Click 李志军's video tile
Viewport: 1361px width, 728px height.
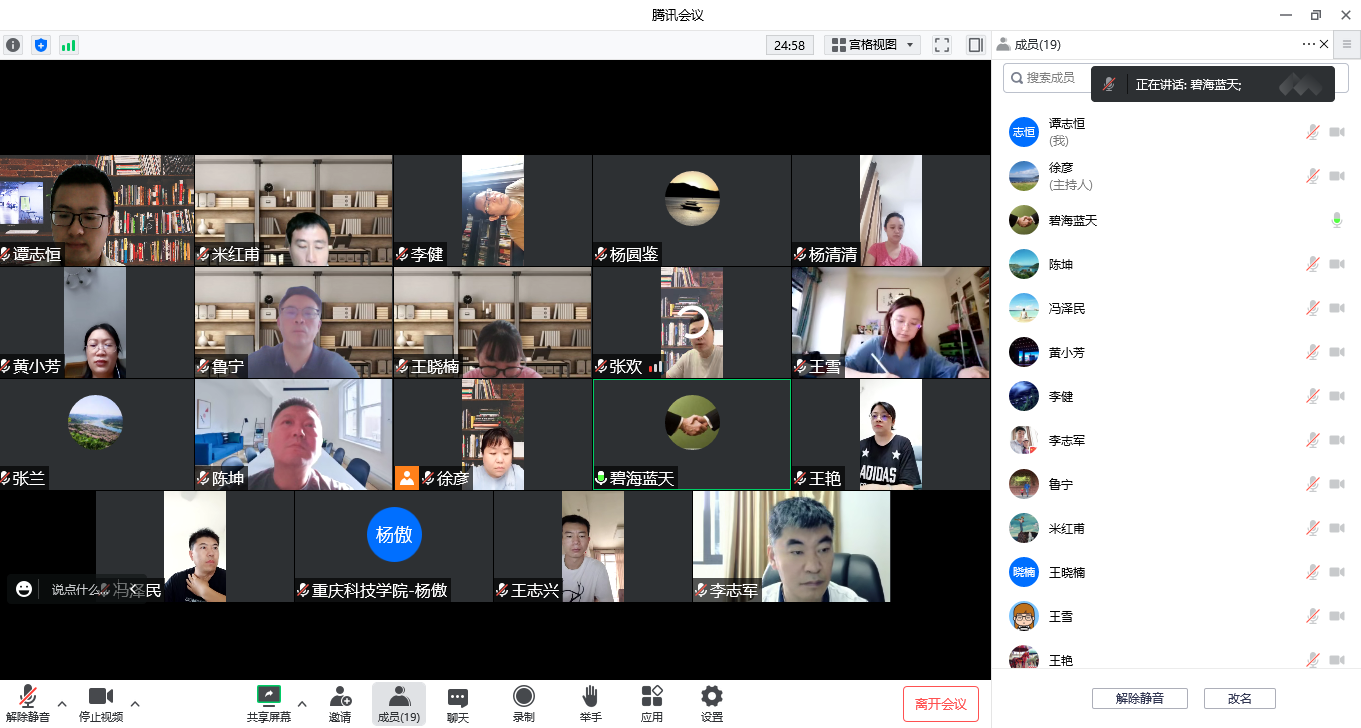[x=792, y=546]
